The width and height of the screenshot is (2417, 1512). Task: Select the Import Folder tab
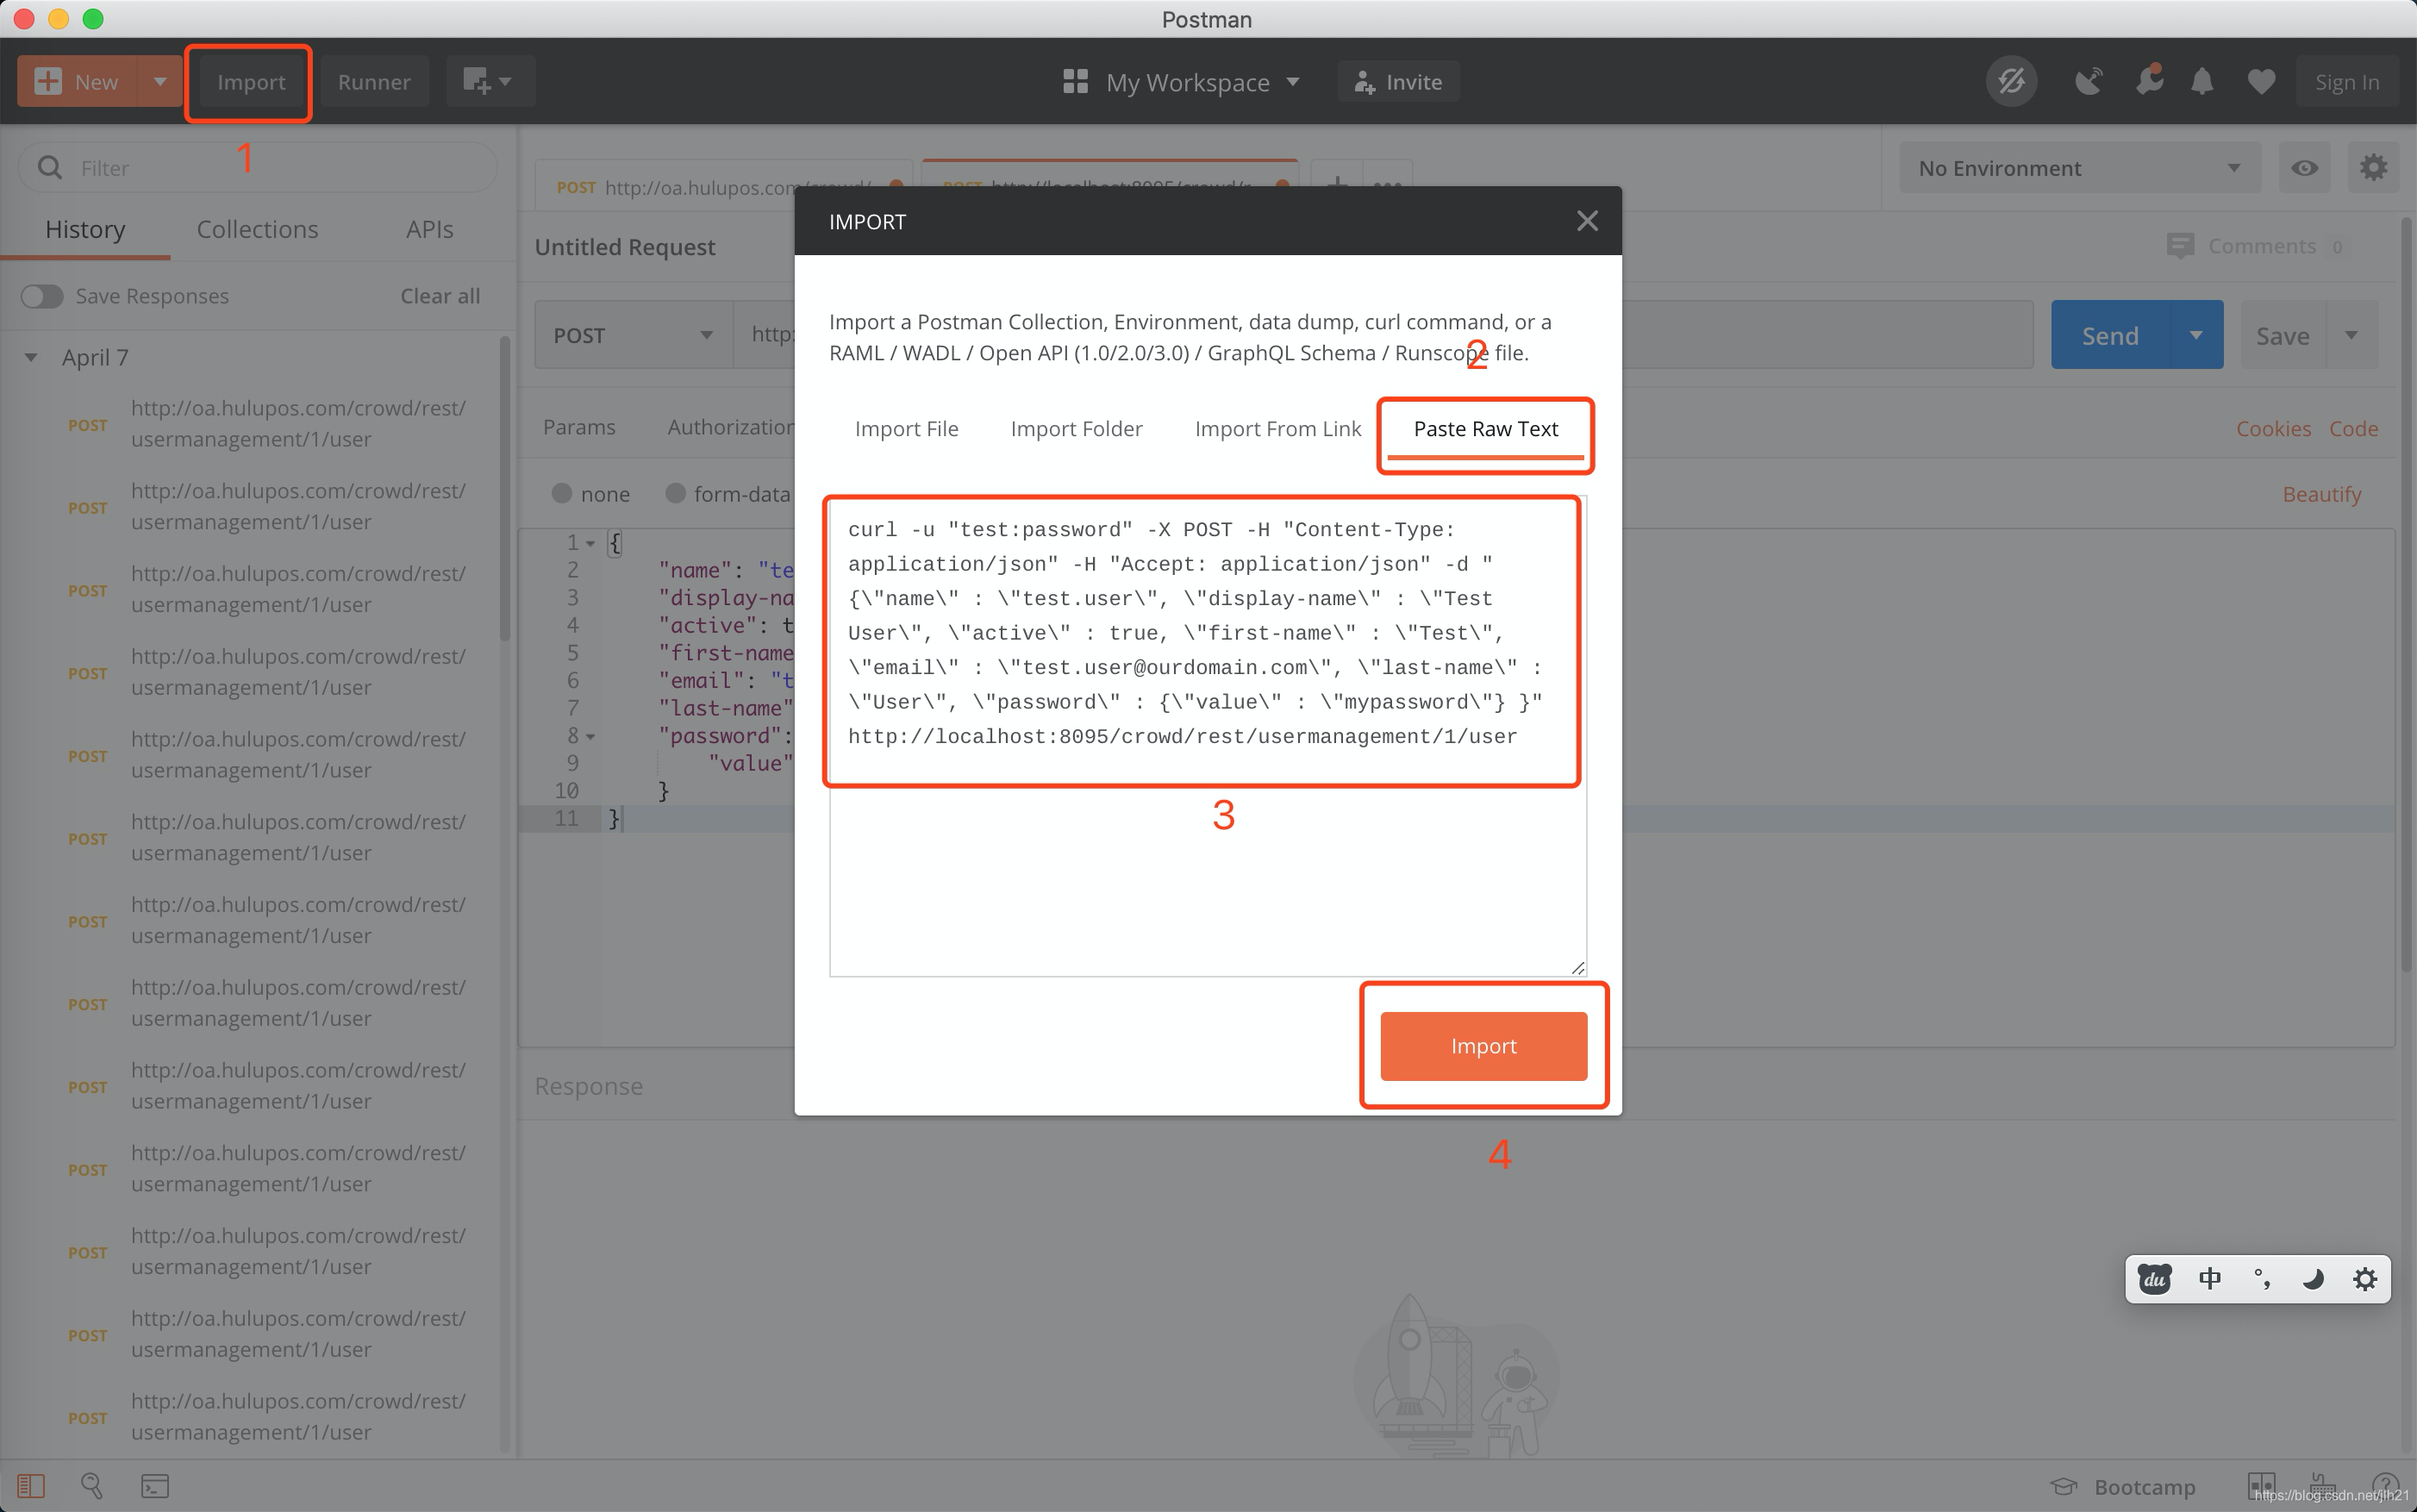(1076, 429)
